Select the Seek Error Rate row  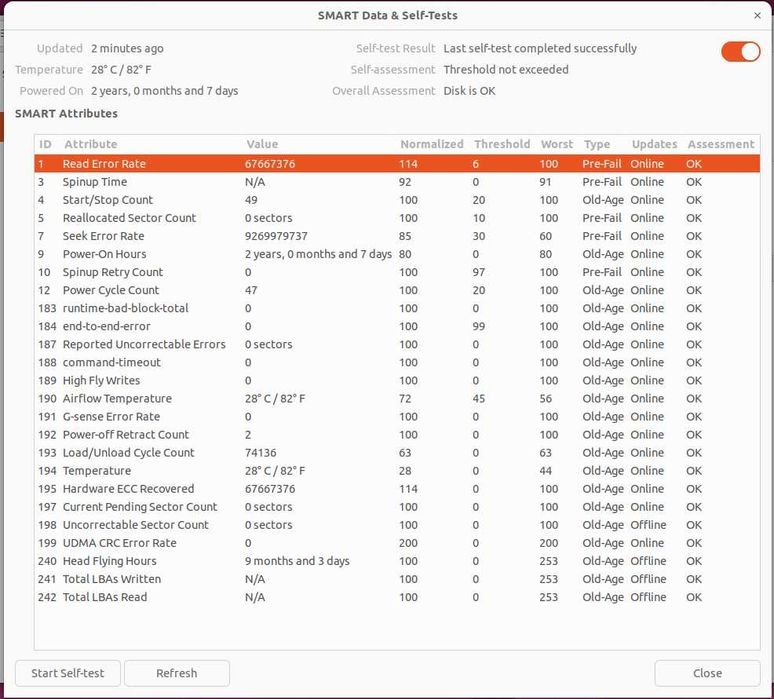point(397,236)
